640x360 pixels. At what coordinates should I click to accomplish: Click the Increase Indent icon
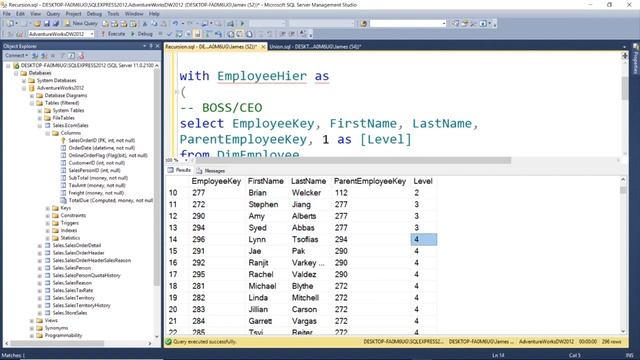292,34
